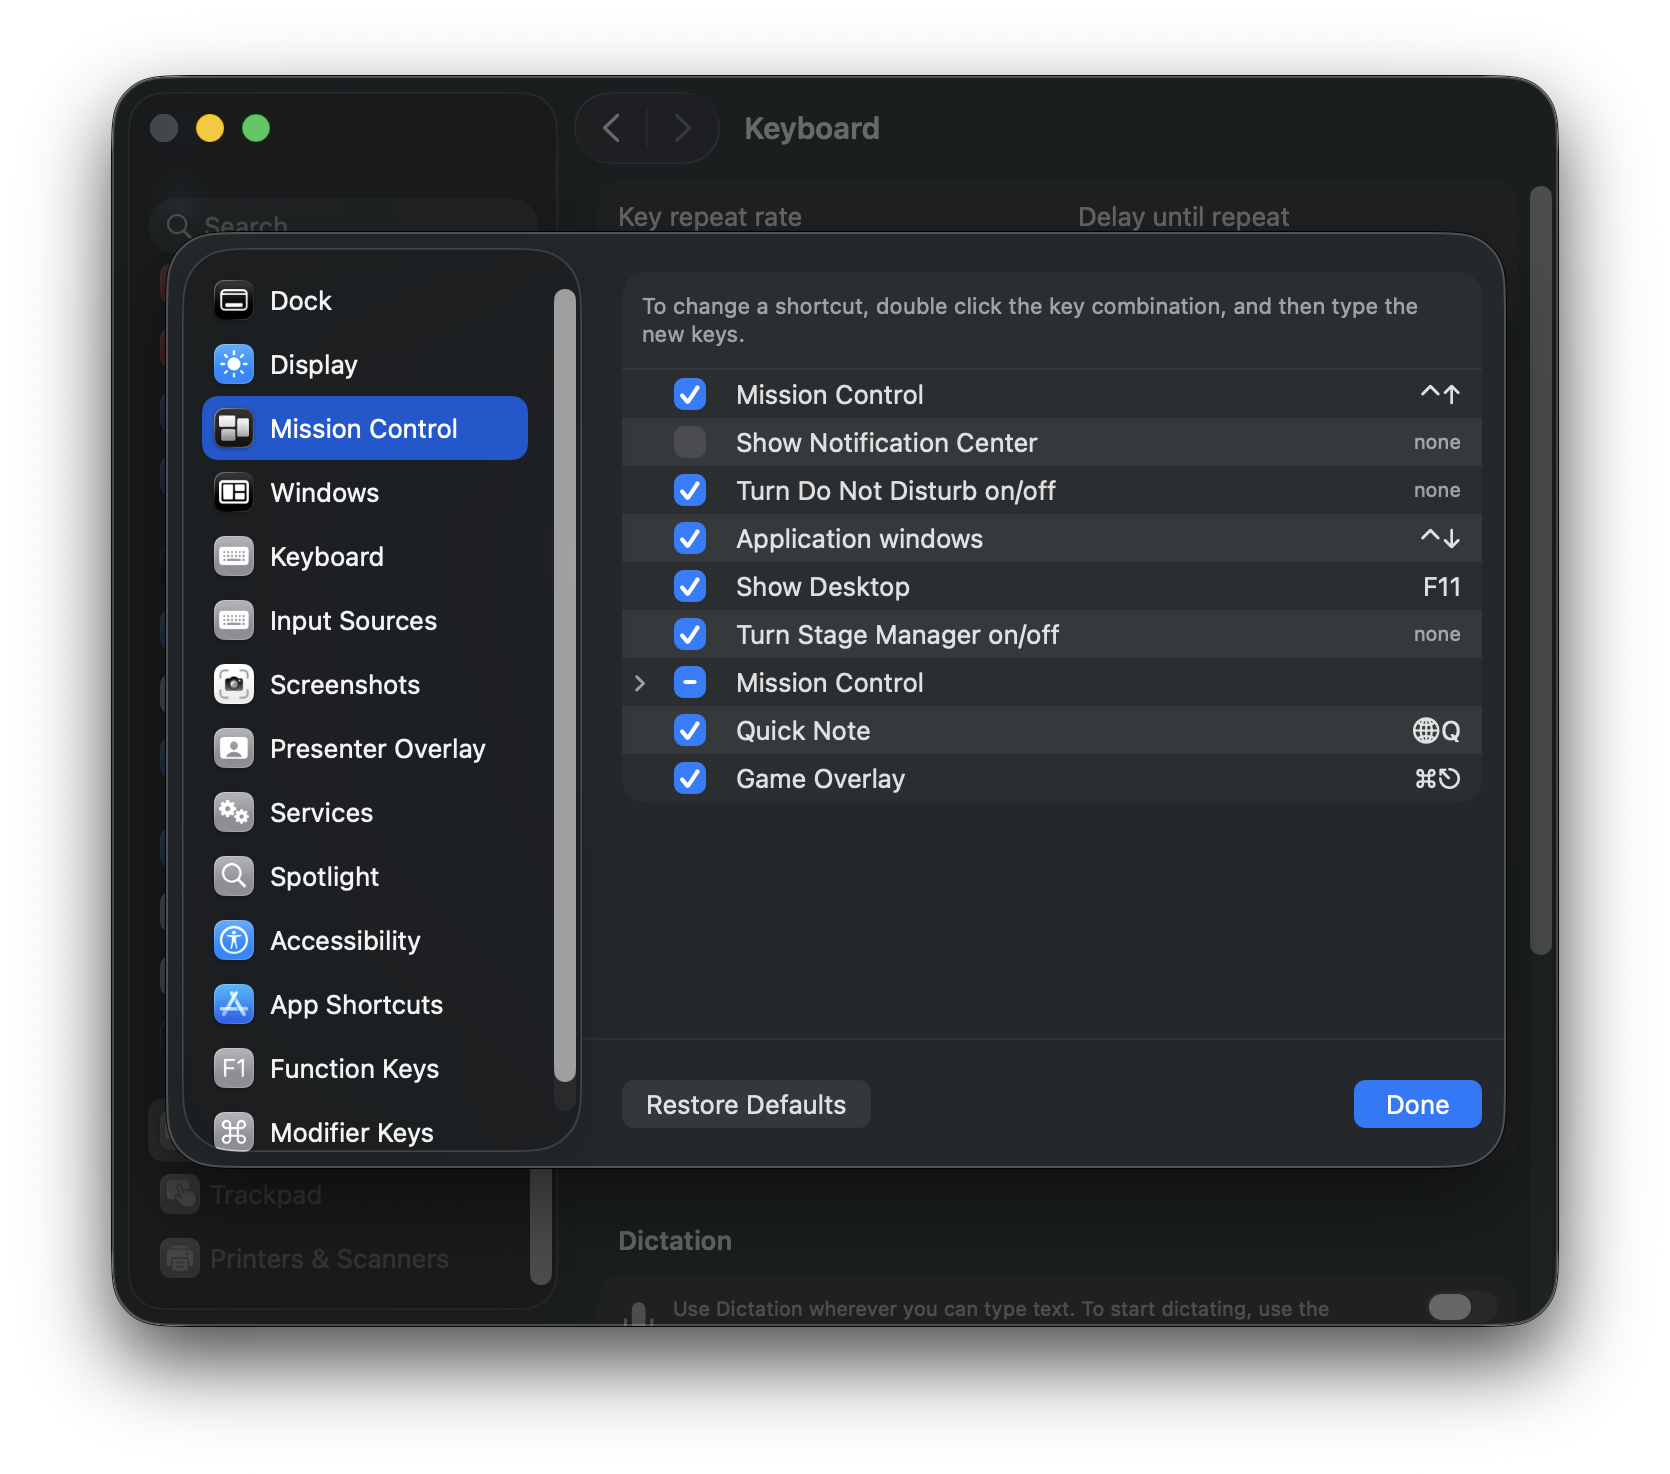
Task: Select Function Keys category
Action: [365, 1069]
